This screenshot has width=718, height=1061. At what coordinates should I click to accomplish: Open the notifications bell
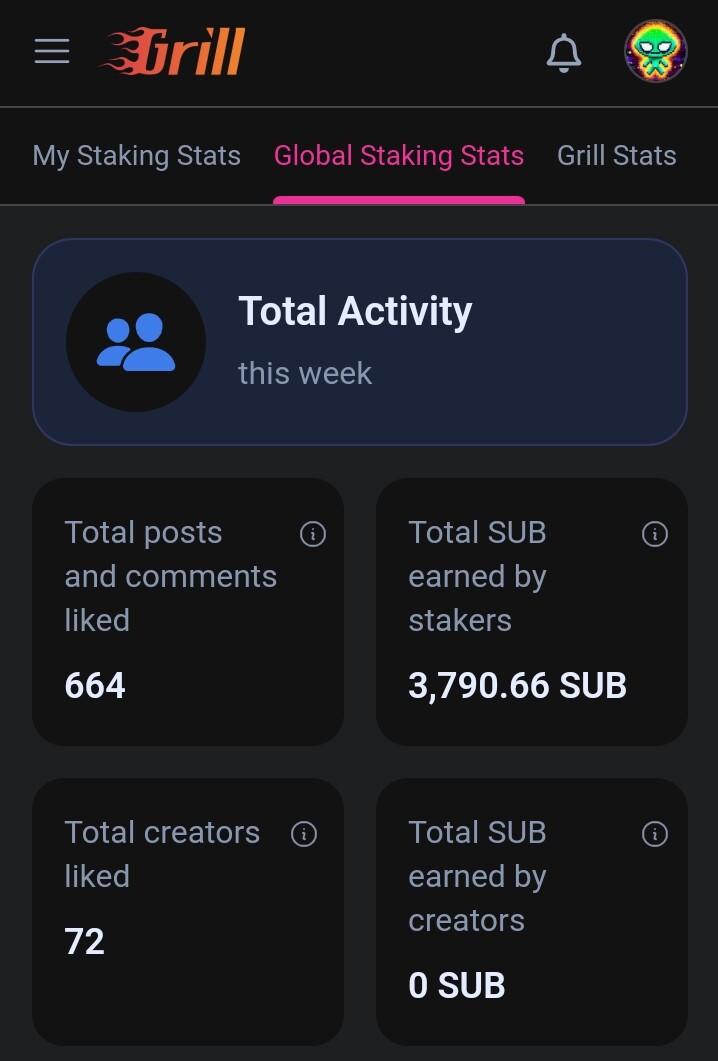pyautogui.click(x=564, y=52)
